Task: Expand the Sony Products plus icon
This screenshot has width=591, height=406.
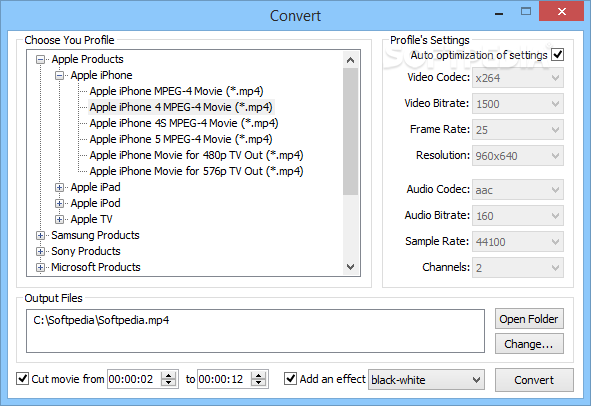Action: tap(40, 251)
